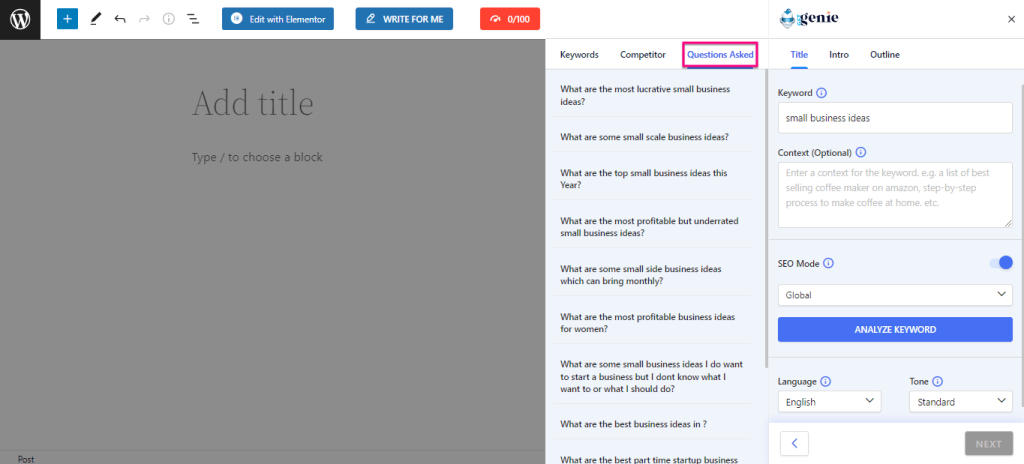This screenshot has width=1024, height=464.
Task: Open the Tone Standard dropdown
Action: [x=961, y=401]
